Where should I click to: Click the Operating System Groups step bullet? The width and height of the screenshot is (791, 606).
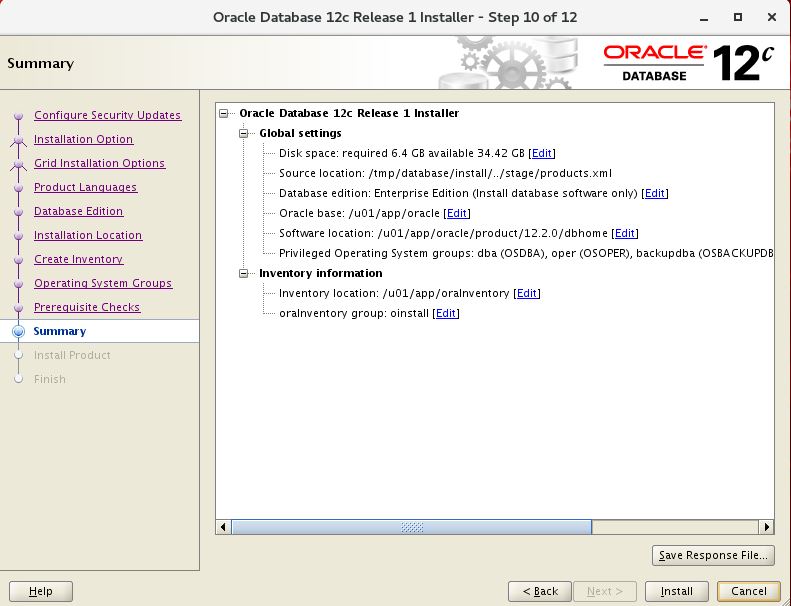pos(19,284)
